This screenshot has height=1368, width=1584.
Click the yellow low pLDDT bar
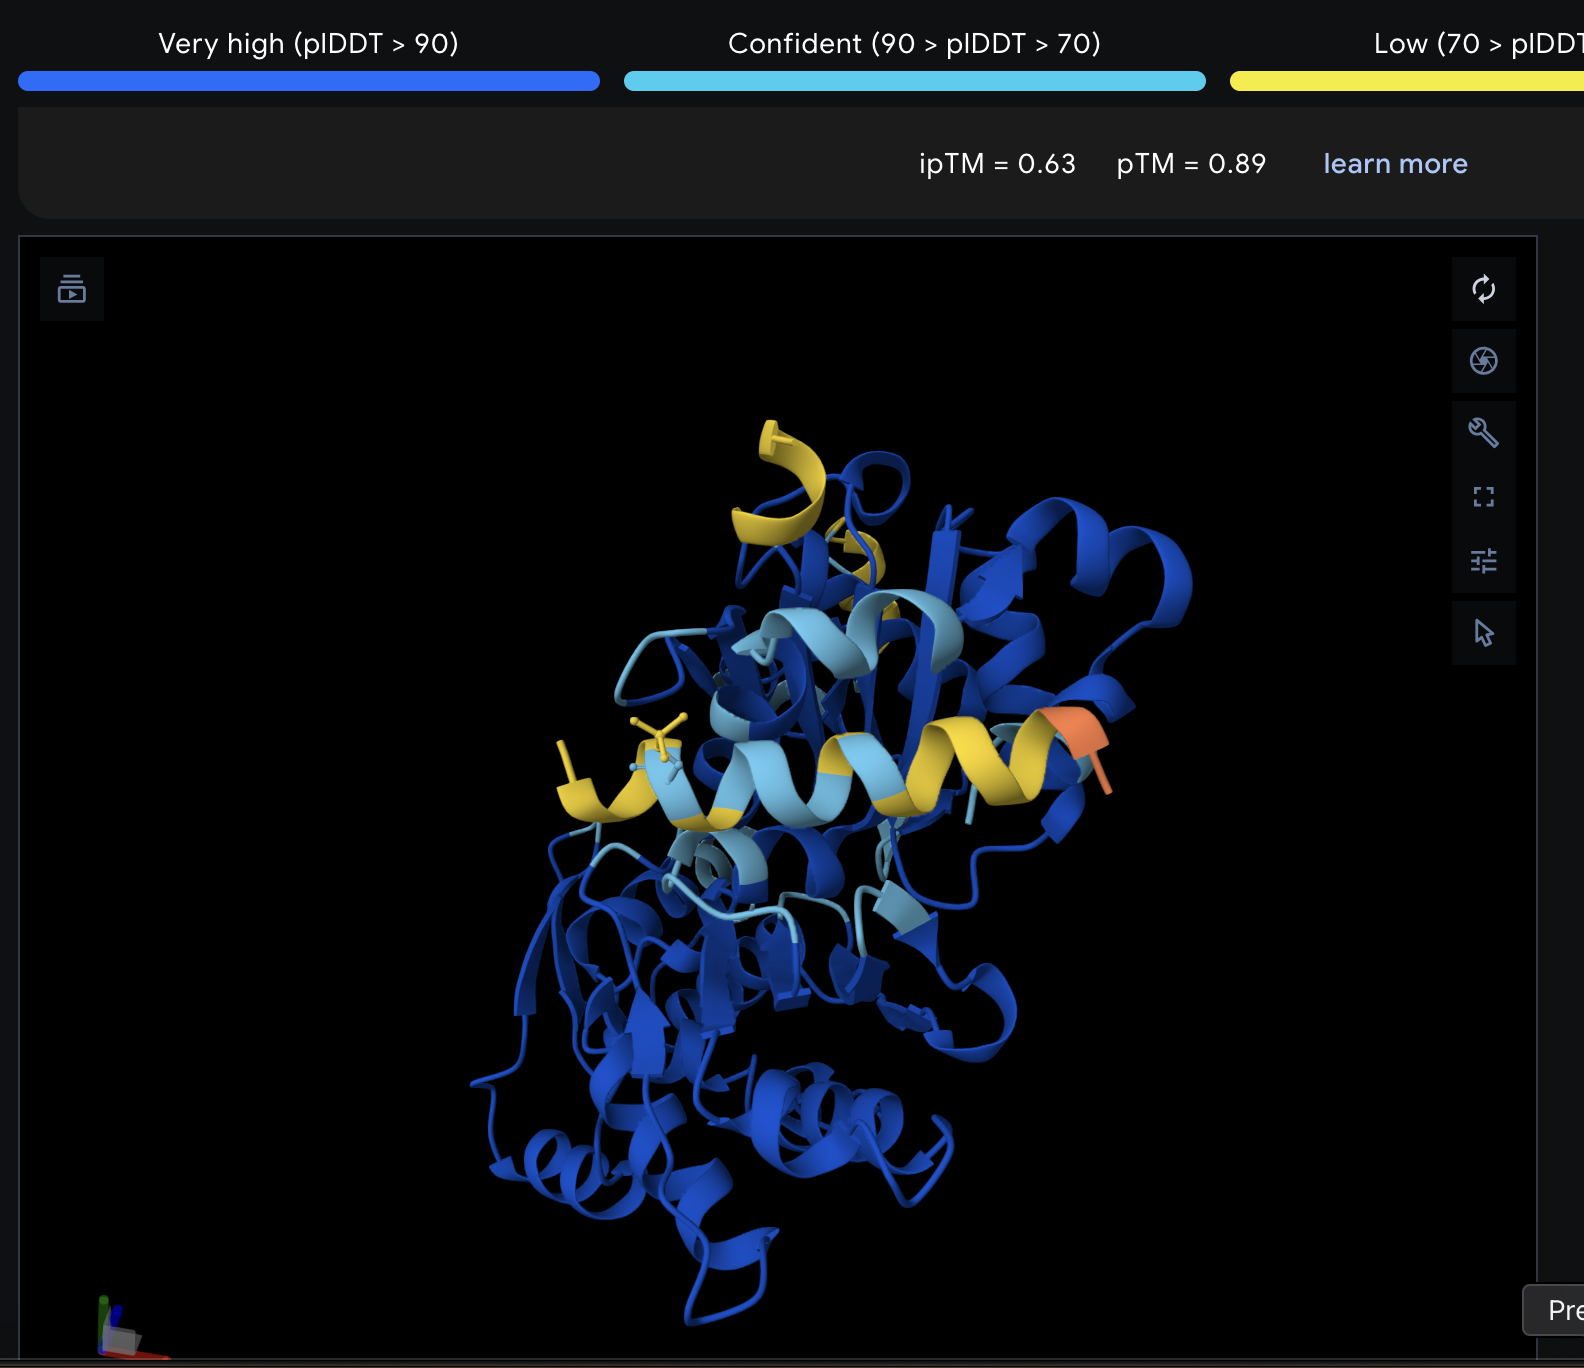pyautogui.click(x=1405, y=82)
